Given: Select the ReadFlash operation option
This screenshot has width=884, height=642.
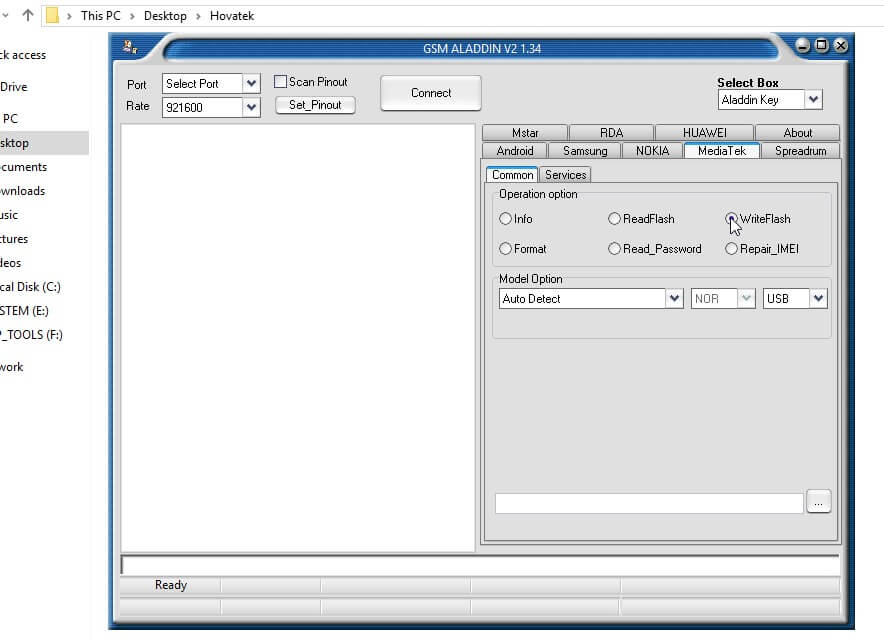Looking at the screenshot, I should tap(614, 219).
